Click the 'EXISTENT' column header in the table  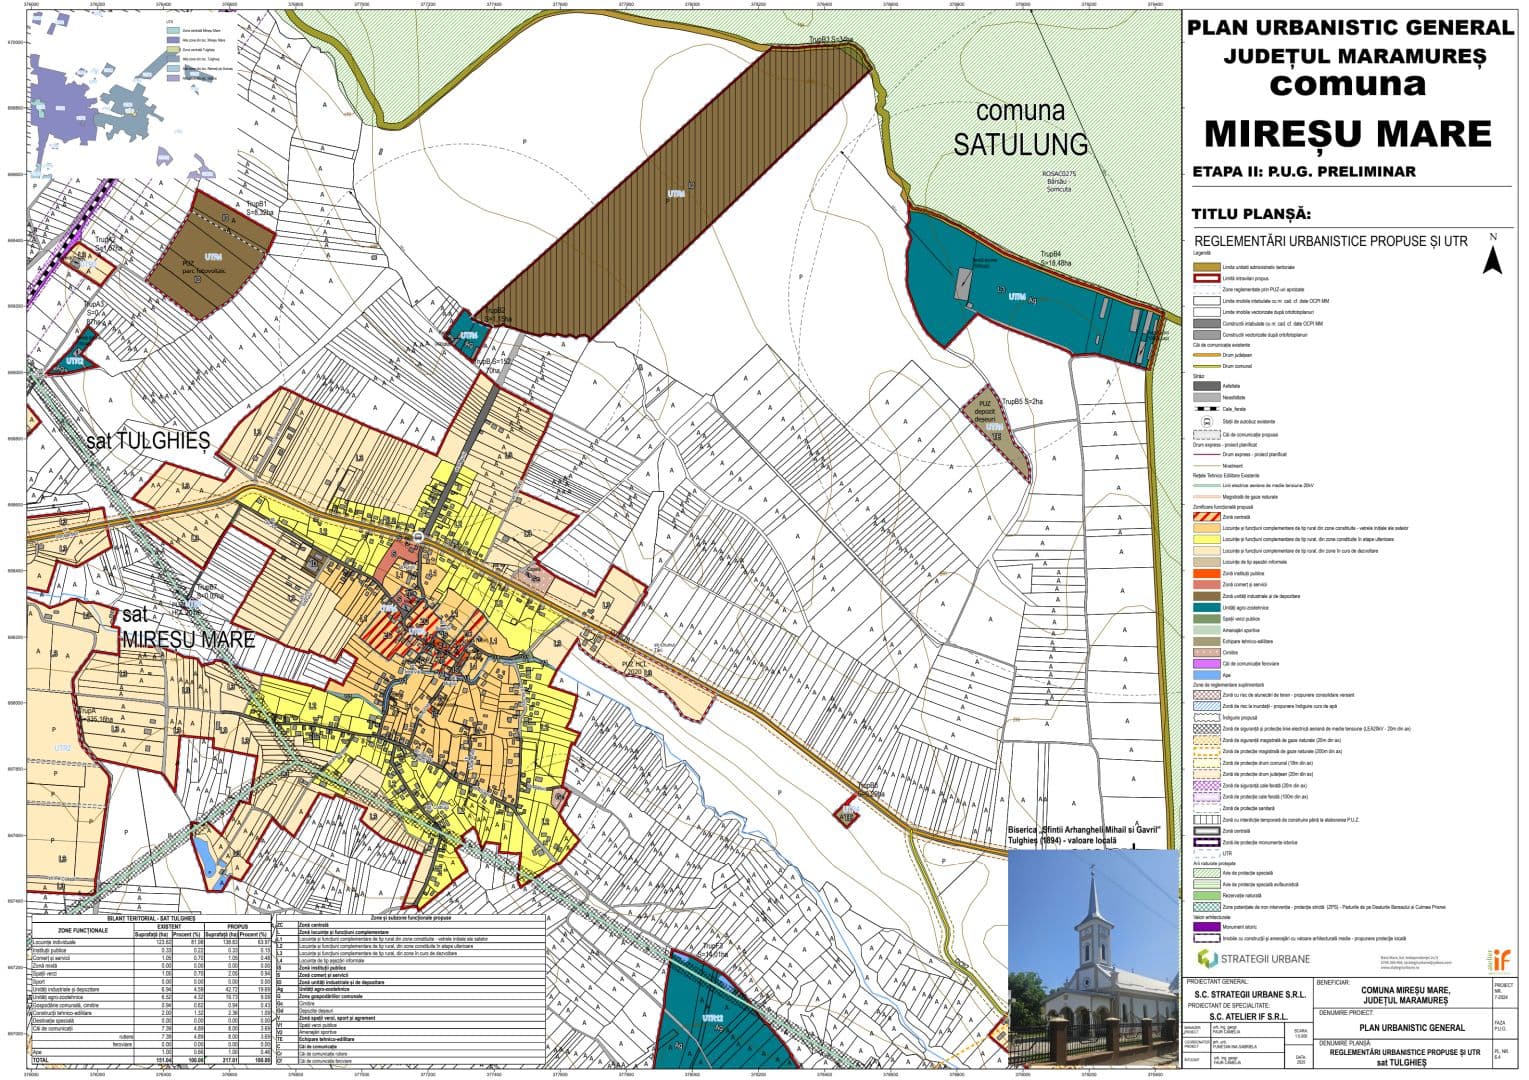pos(169,927)
